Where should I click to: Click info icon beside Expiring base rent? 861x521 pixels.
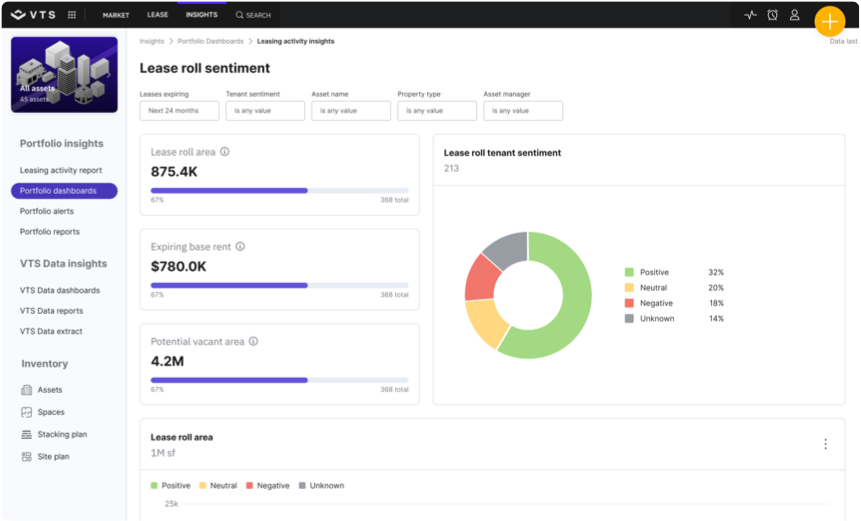[x=240, y=246]
